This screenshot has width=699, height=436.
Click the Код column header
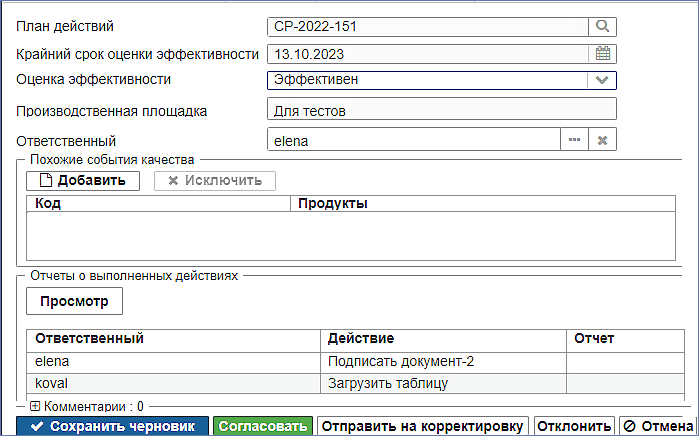tap(158, 203)
